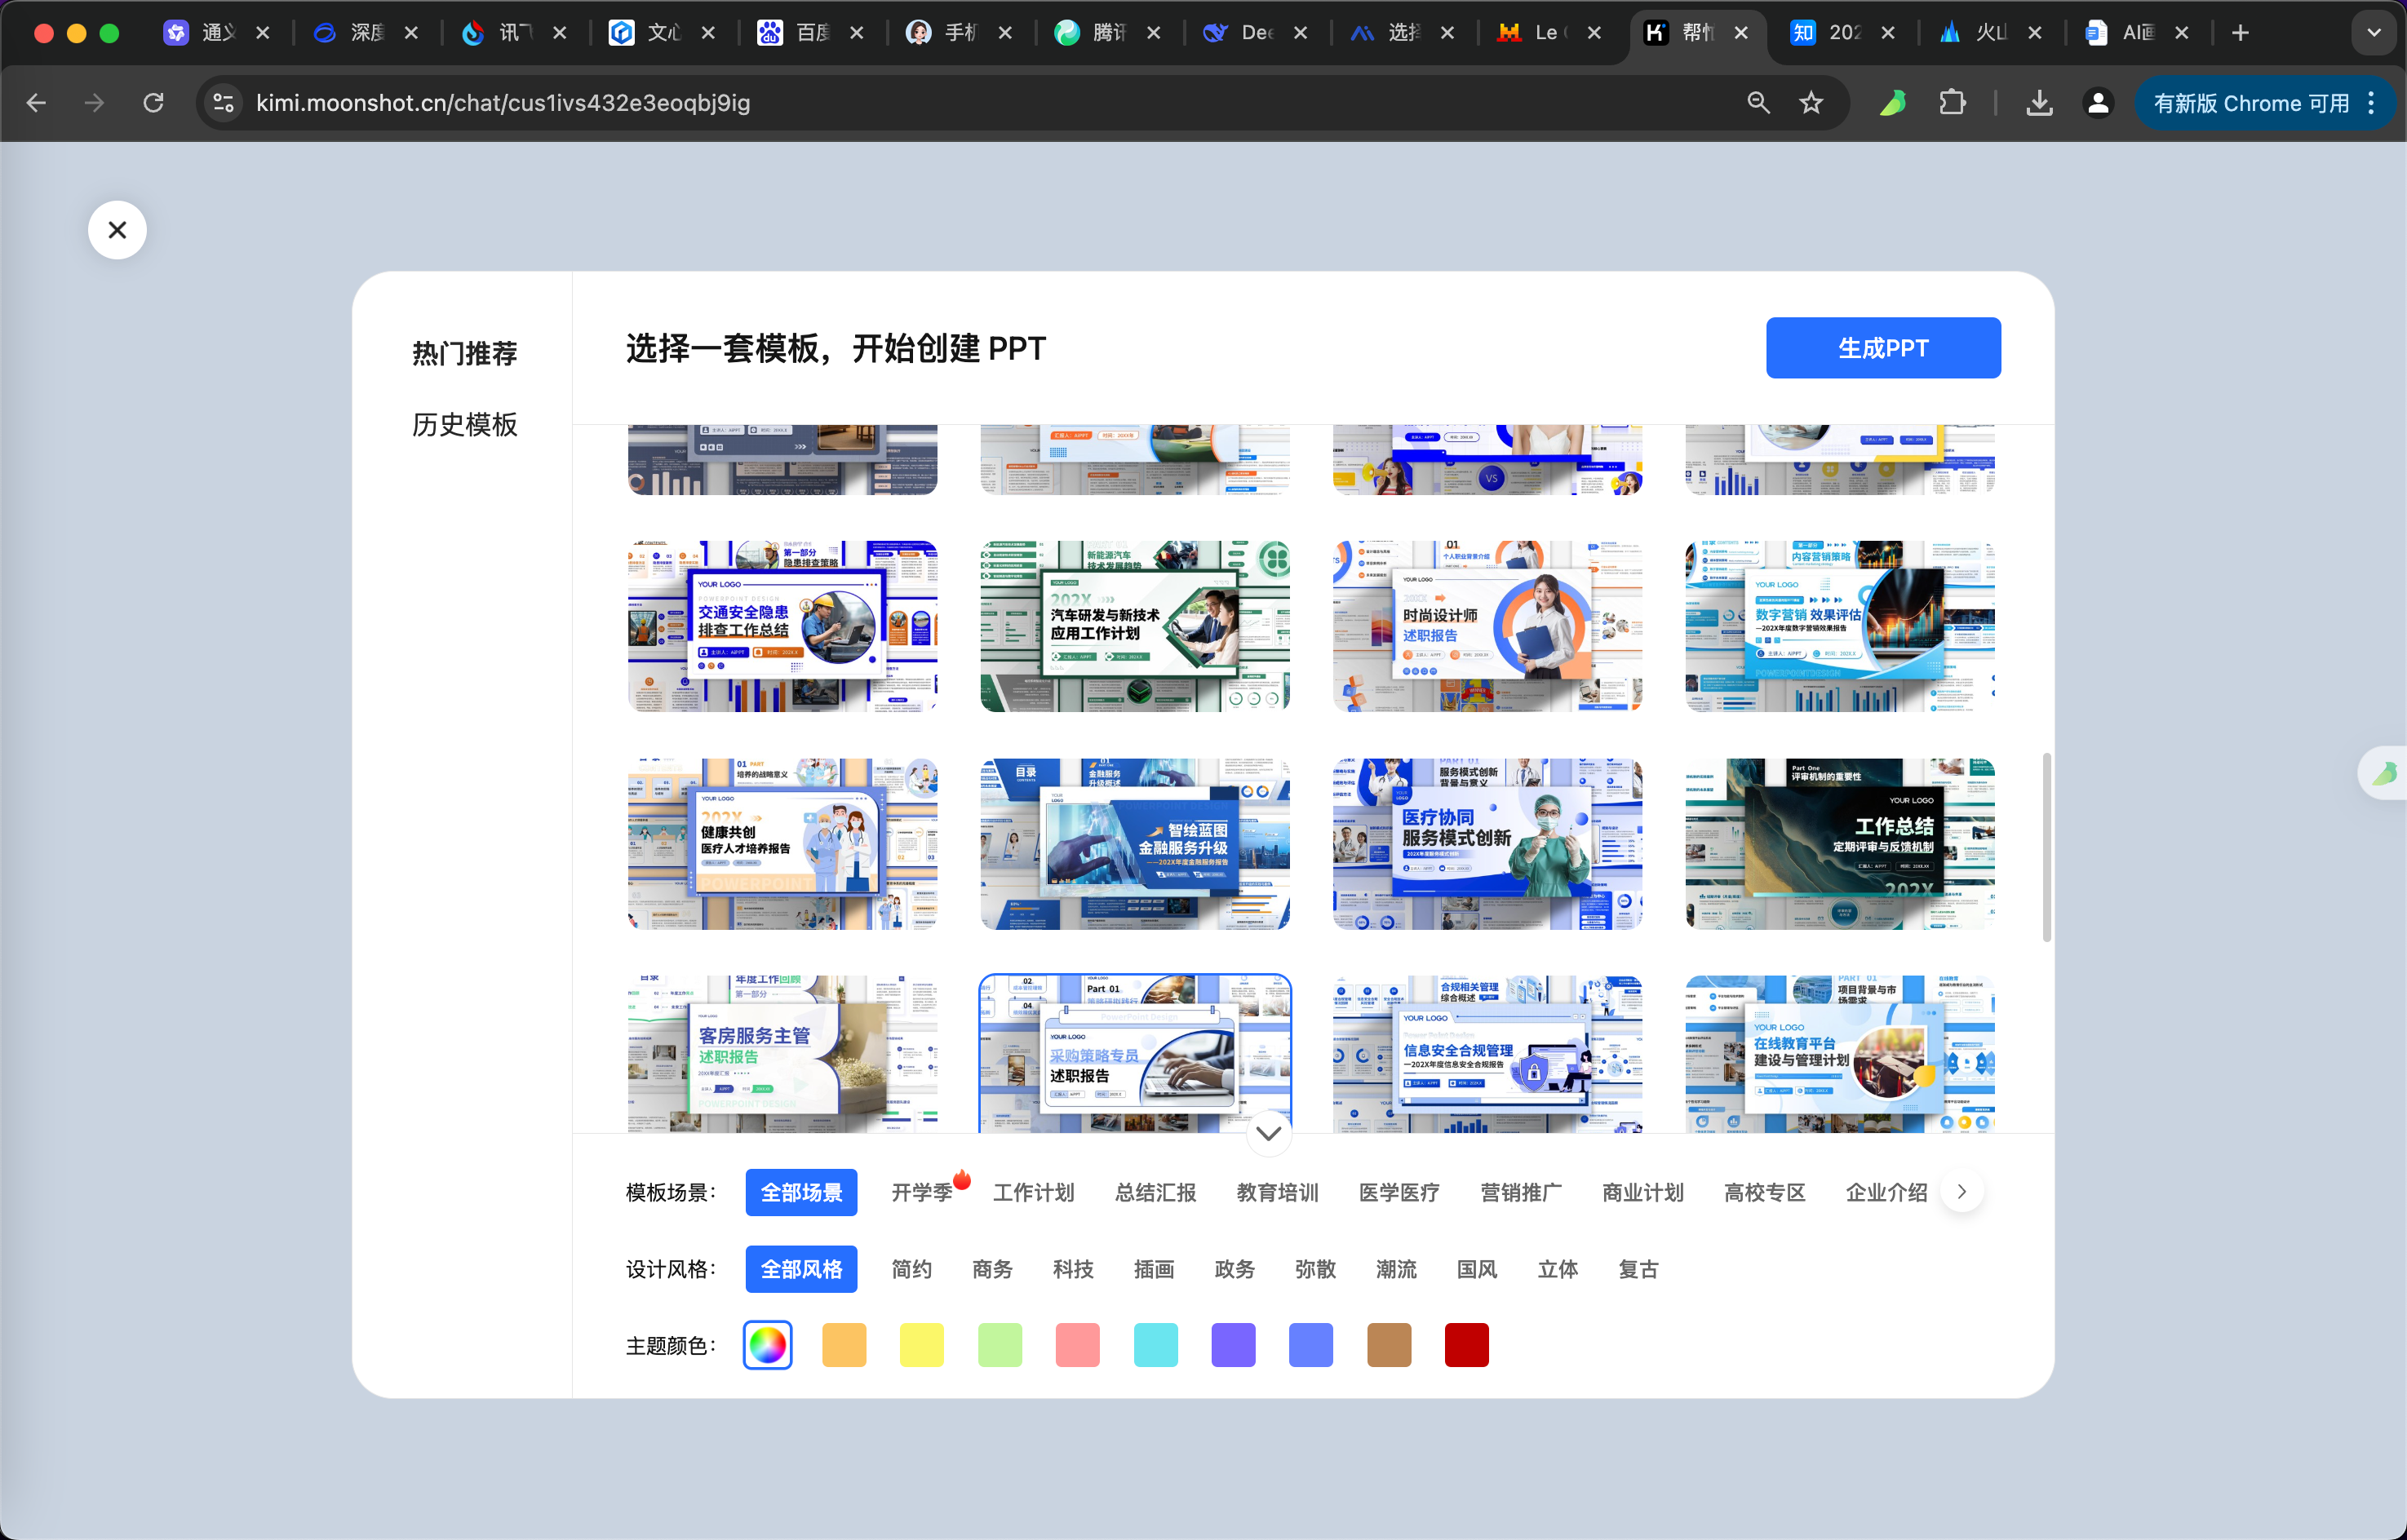Bookmark this page with star icon
Viewport: 2407px width, 1540px height.
(1811, 103)
